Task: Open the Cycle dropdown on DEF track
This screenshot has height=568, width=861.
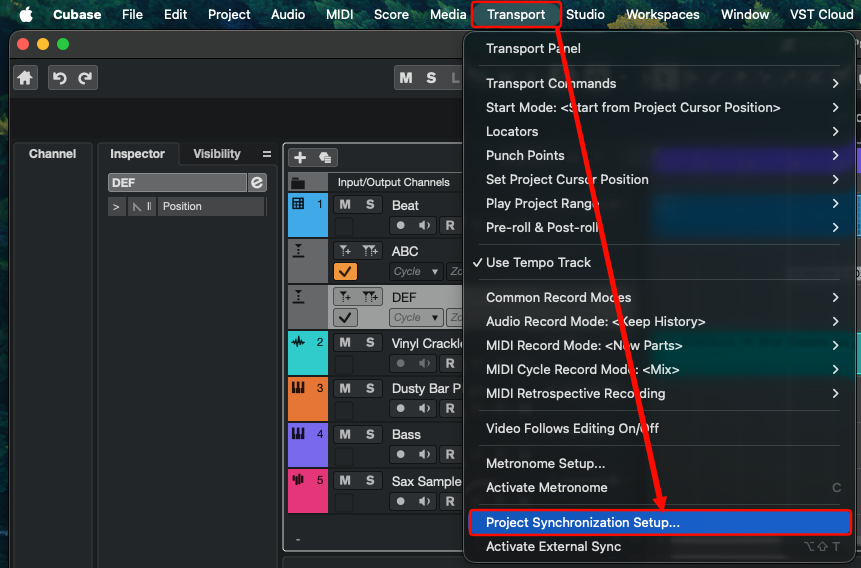Action: (416, 318)
